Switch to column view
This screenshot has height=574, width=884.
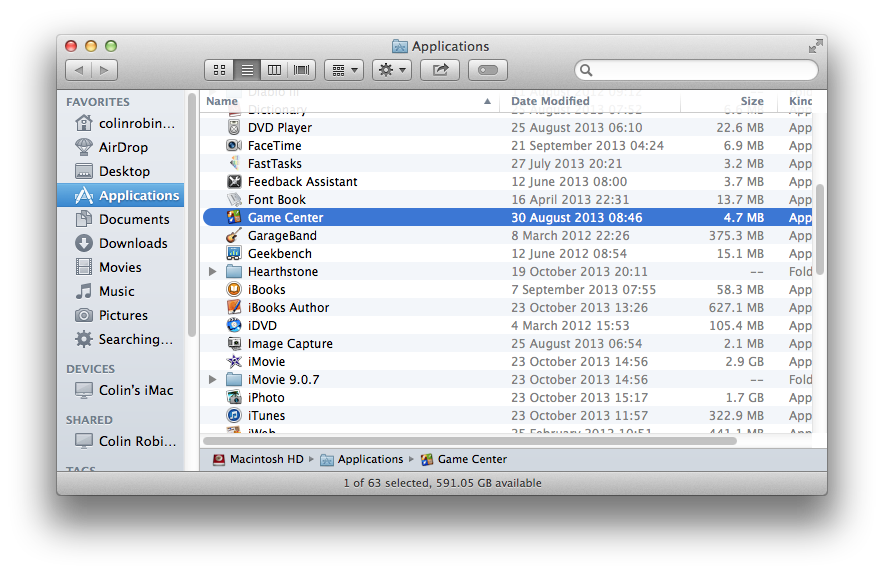click(x=274, y=70)
